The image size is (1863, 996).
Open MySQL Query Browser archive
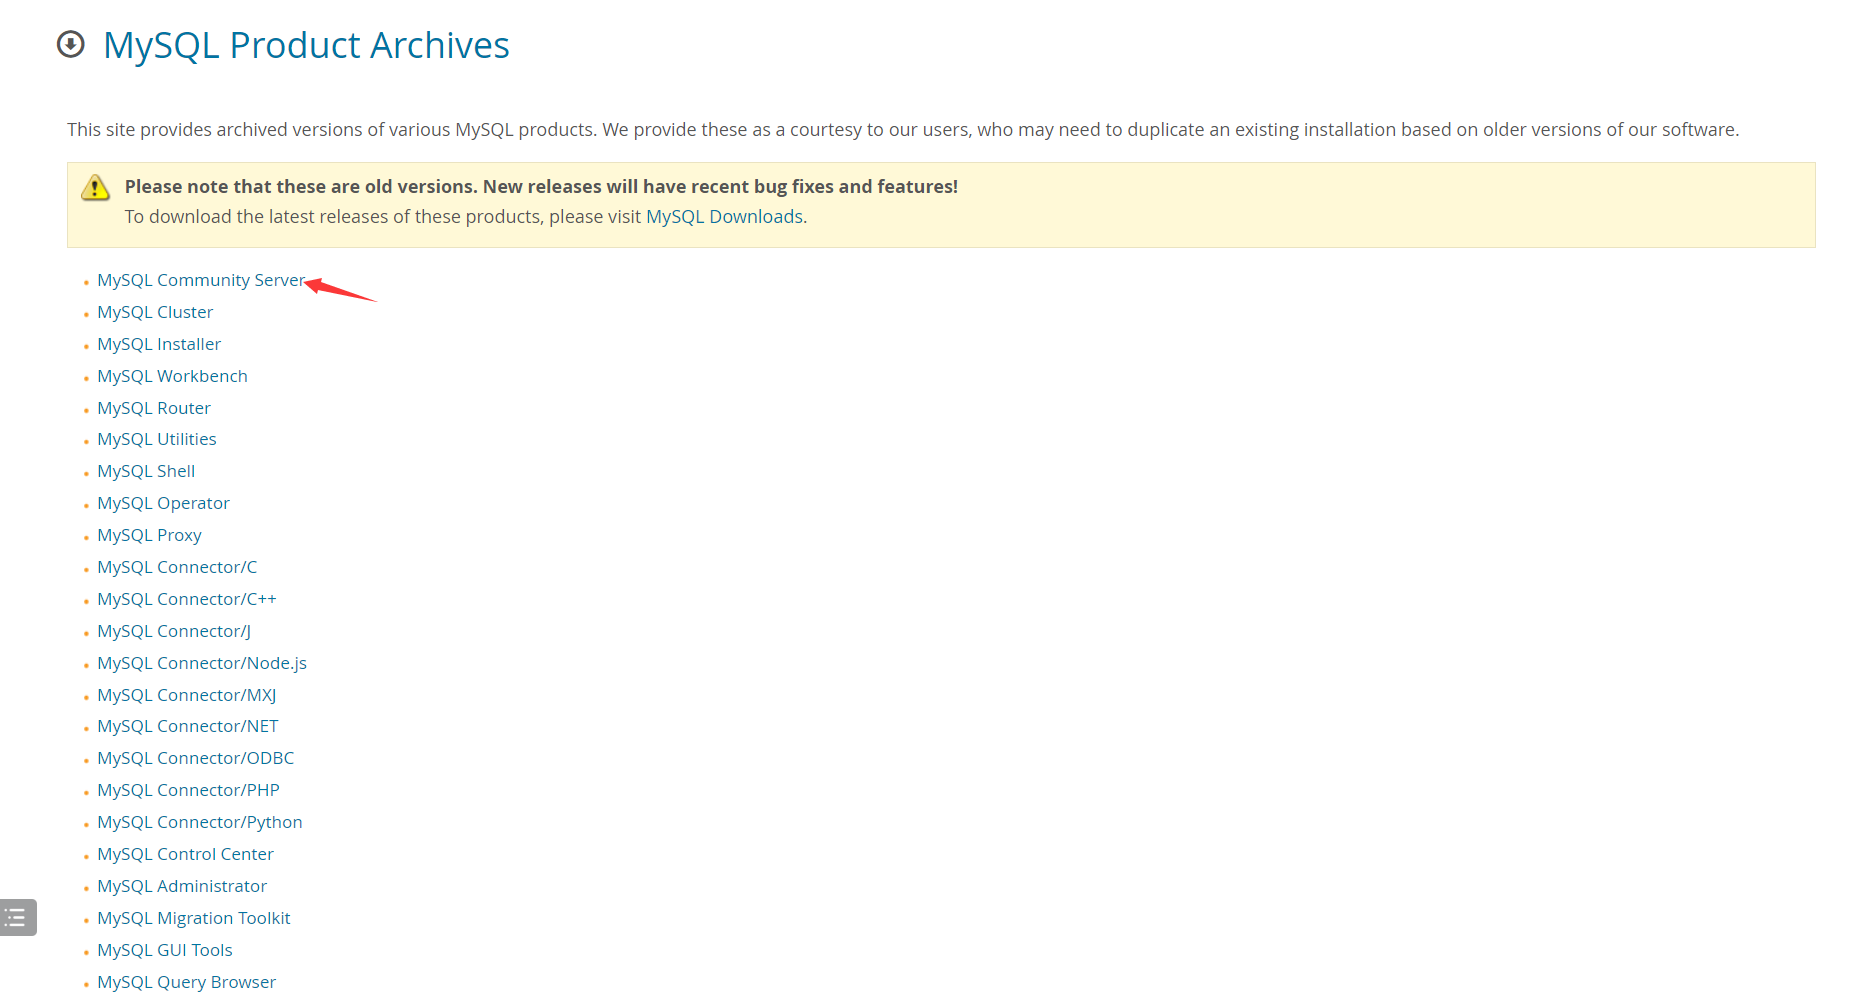(187, 982)
